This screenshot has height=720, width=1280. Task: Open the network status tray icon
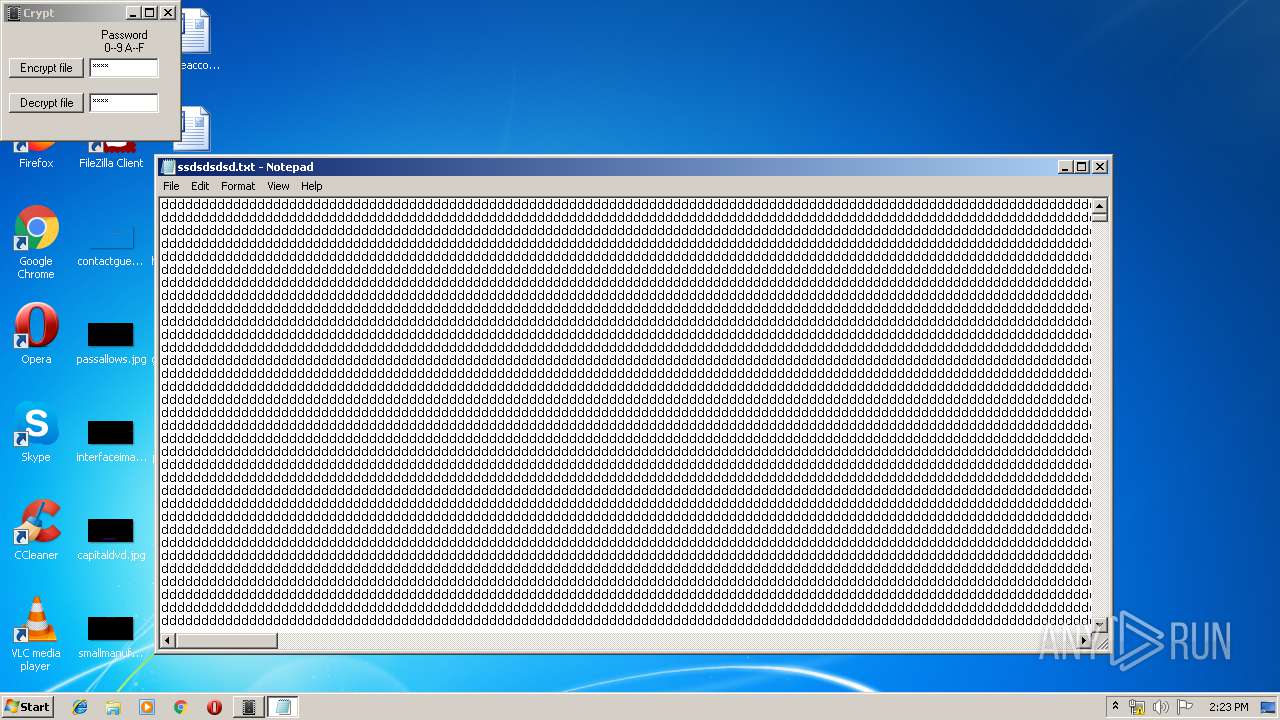[x=1137, y=707]
